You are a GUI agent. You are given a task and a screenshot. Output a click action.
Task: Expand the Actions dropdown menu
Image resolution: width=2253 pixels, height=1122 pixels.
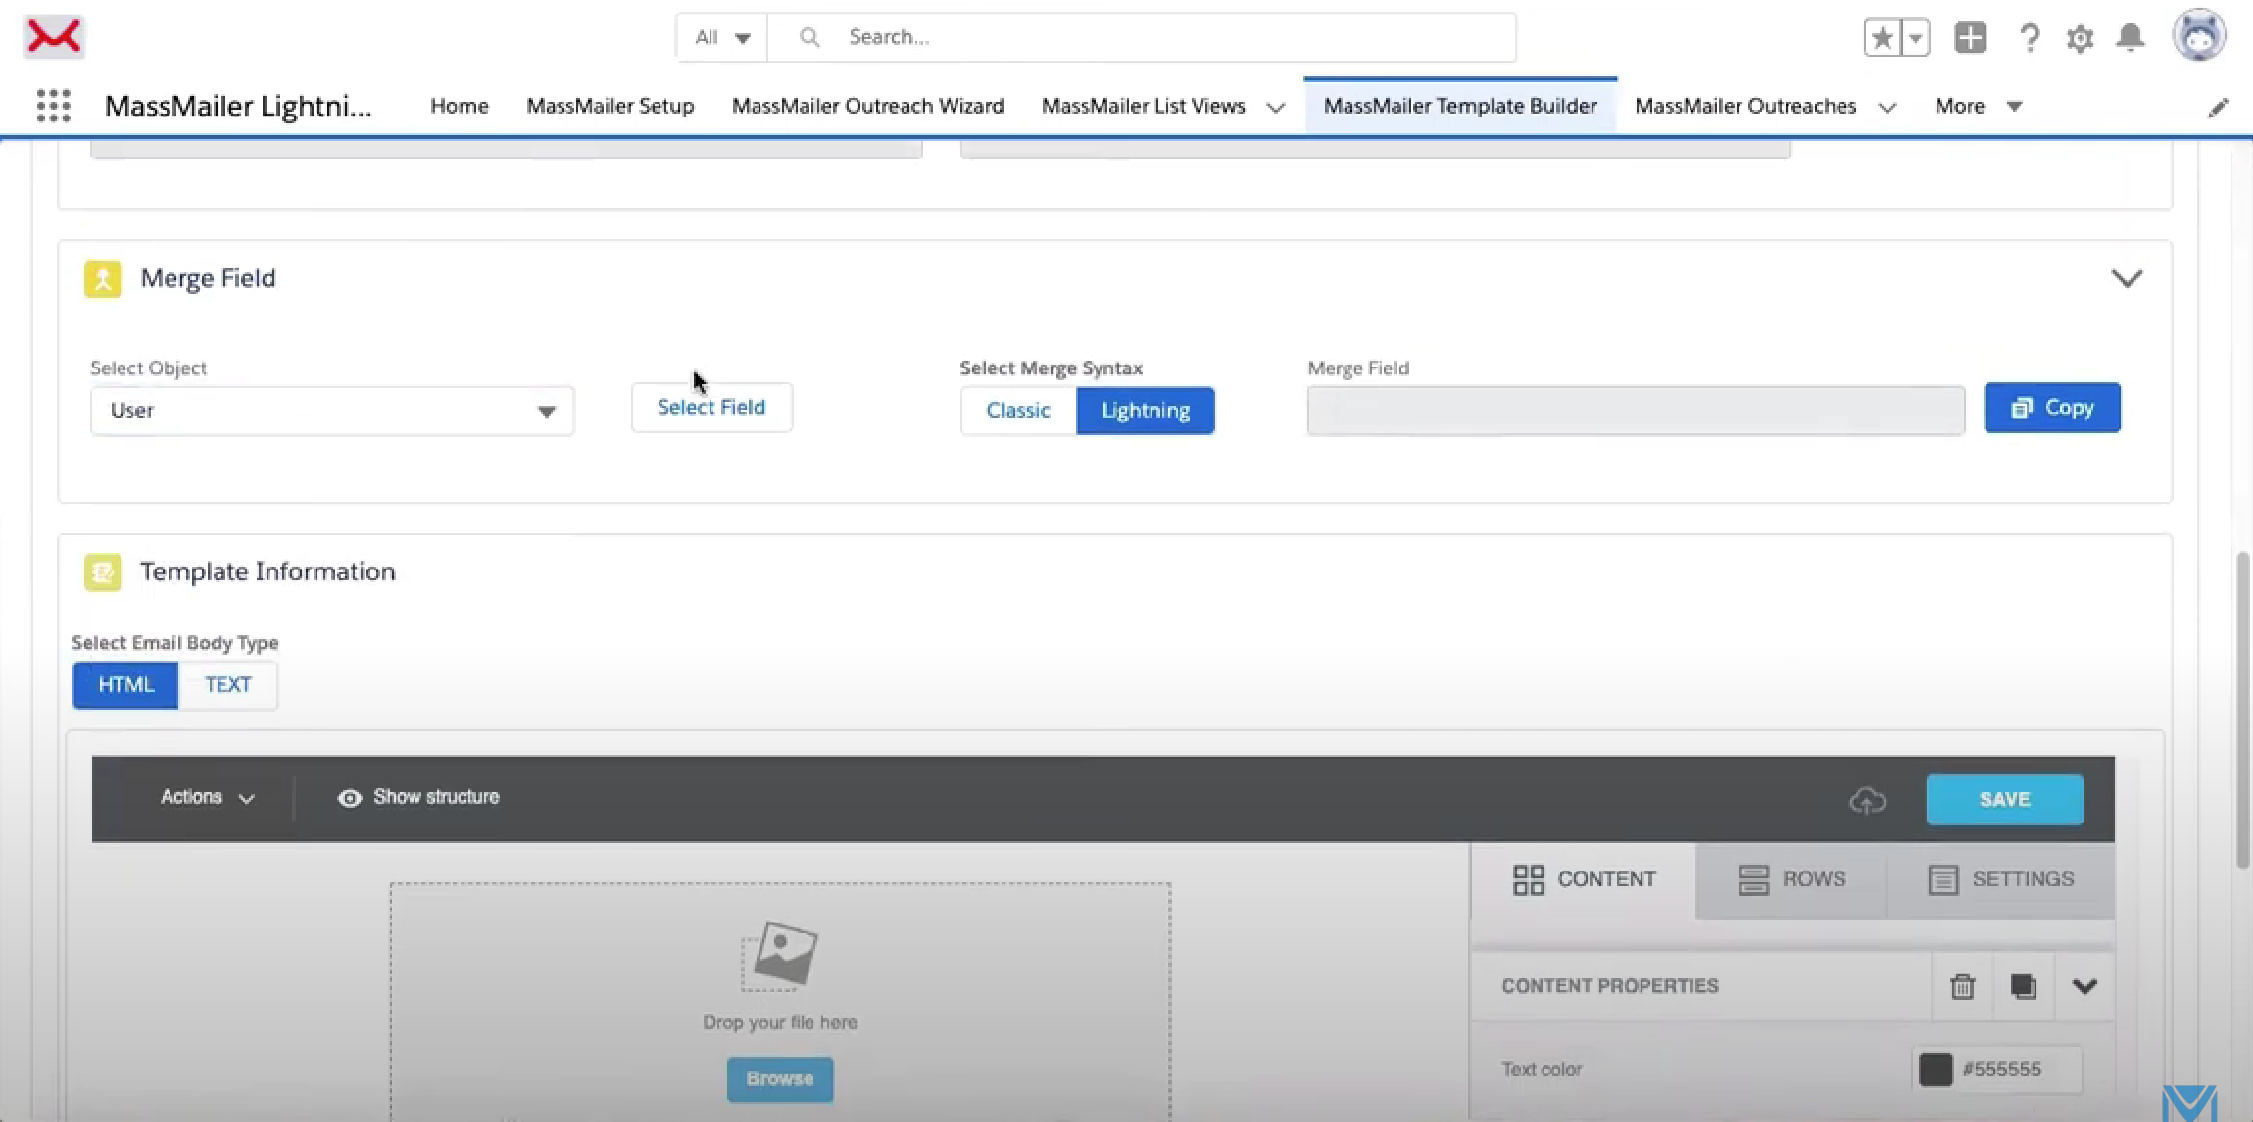[x=208, y=797]
